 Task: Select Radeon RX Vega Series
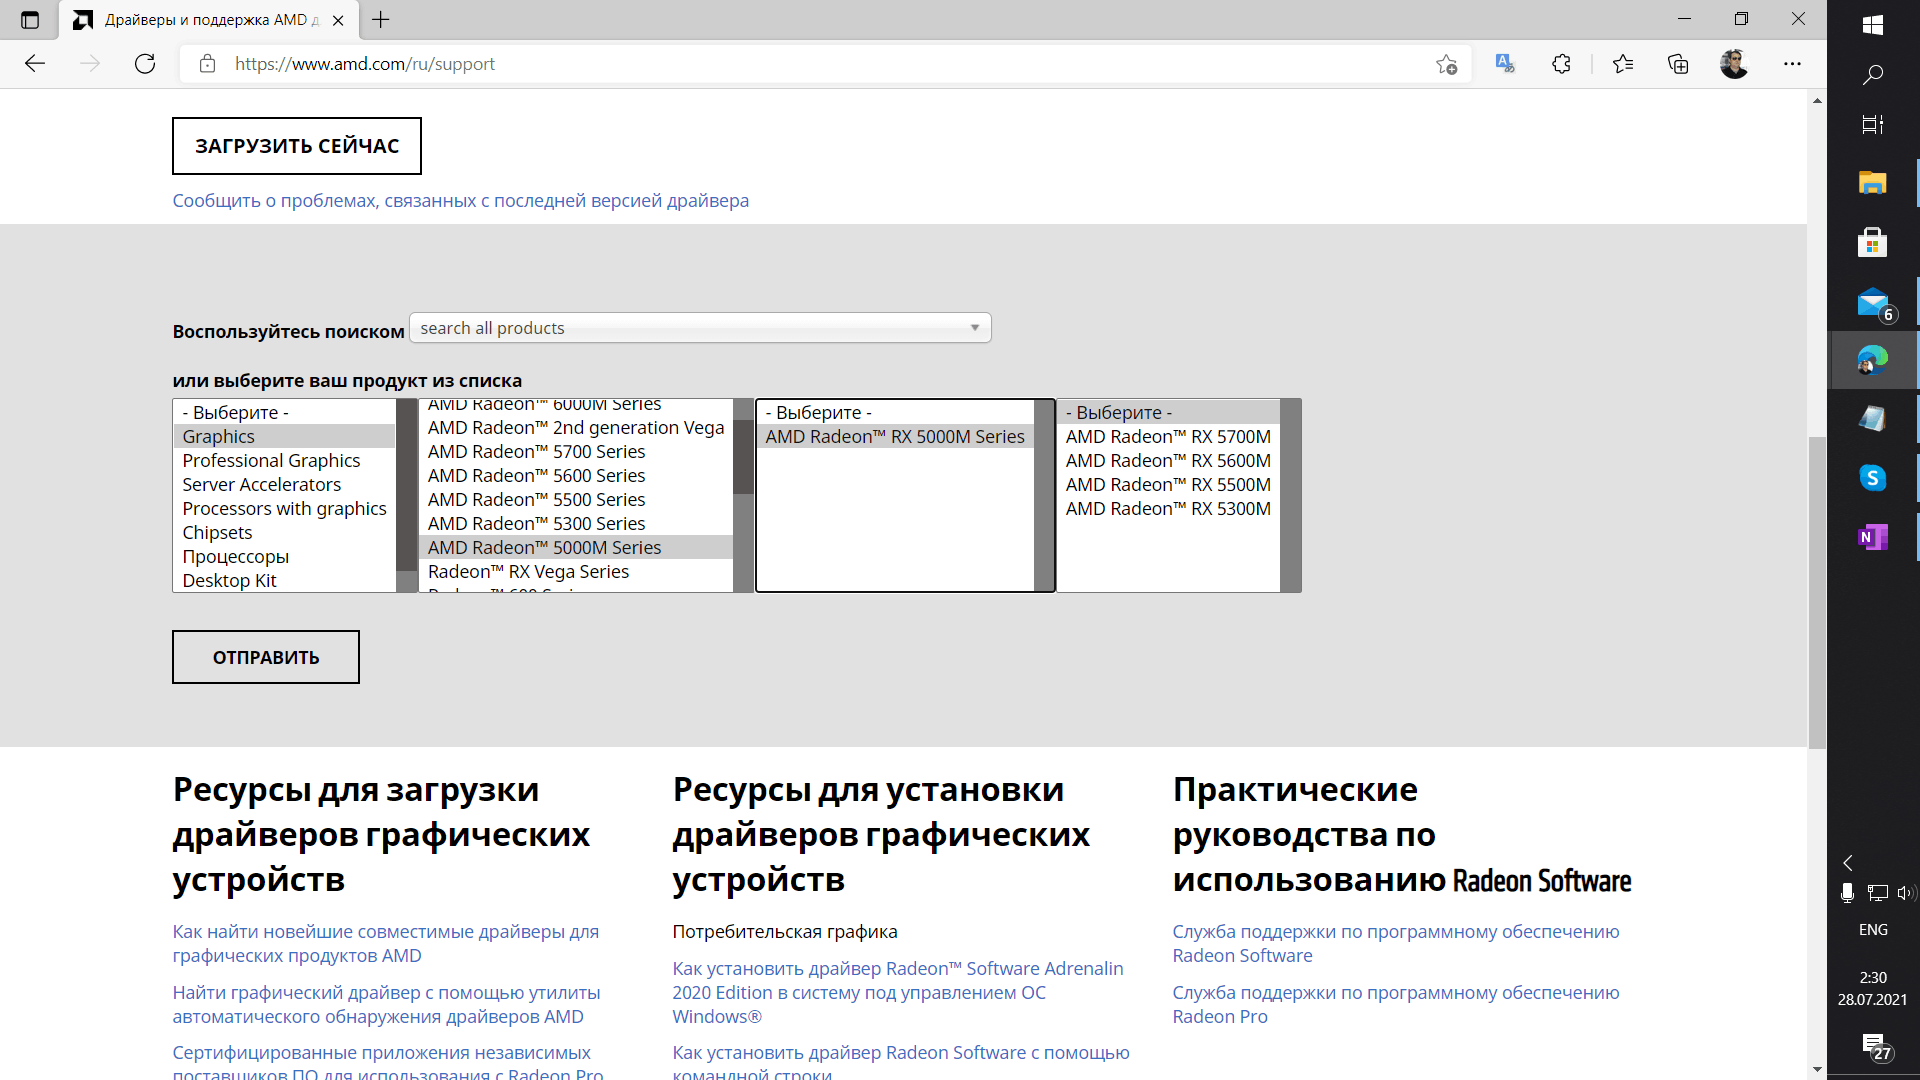click(576, 571)
